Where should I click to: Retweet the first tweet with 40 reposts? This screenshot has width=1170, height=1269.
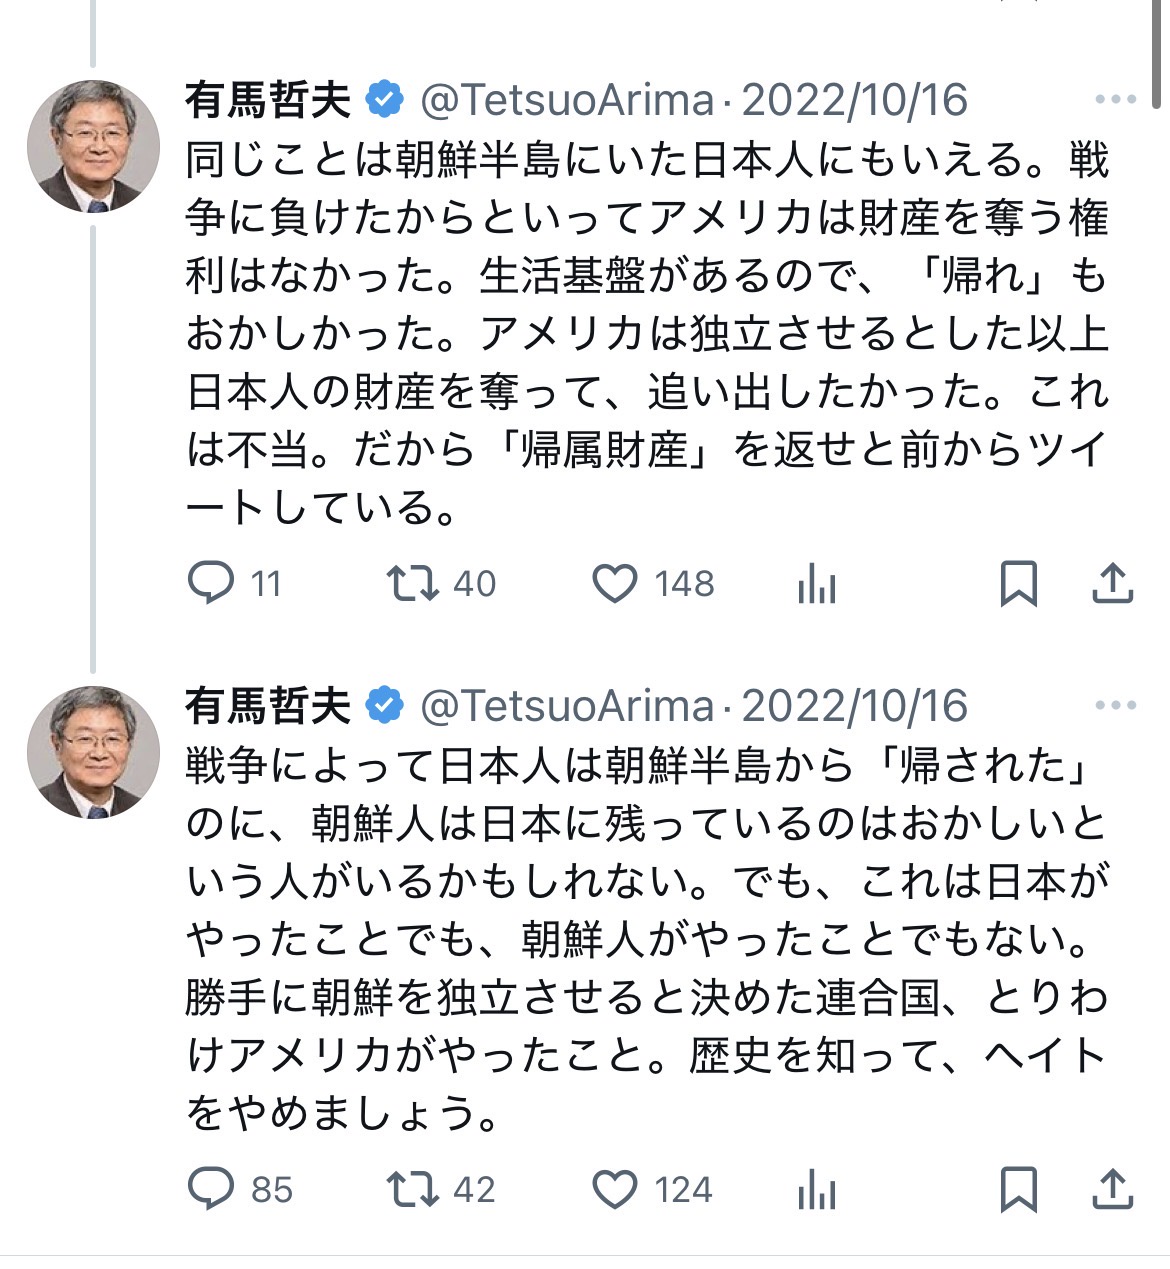[441, 583]
